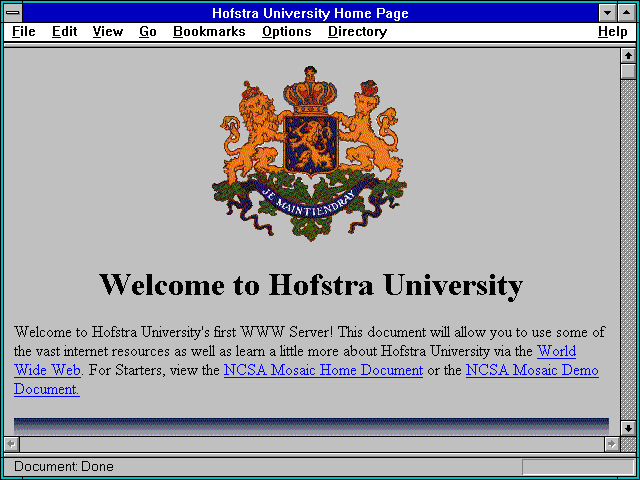Viewport: 640px width, 480px height.
Task: Click the vertical scrollbar up arrow
Action: click(x=628, y=56)
